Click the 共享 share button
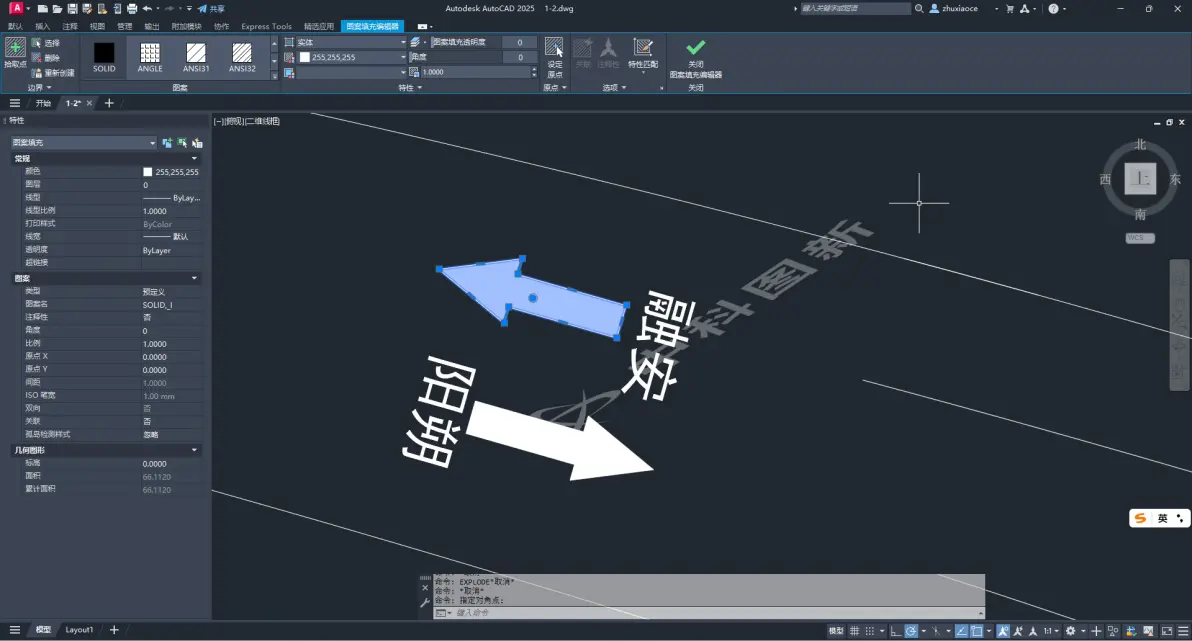The height and width of the screenshot is (641, 1192). coord(211,8)
